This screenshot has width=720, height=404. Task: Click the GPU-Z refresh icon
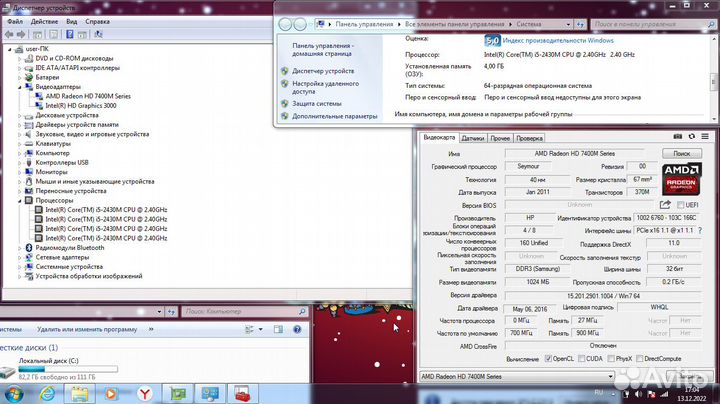[x=692, y=136]
